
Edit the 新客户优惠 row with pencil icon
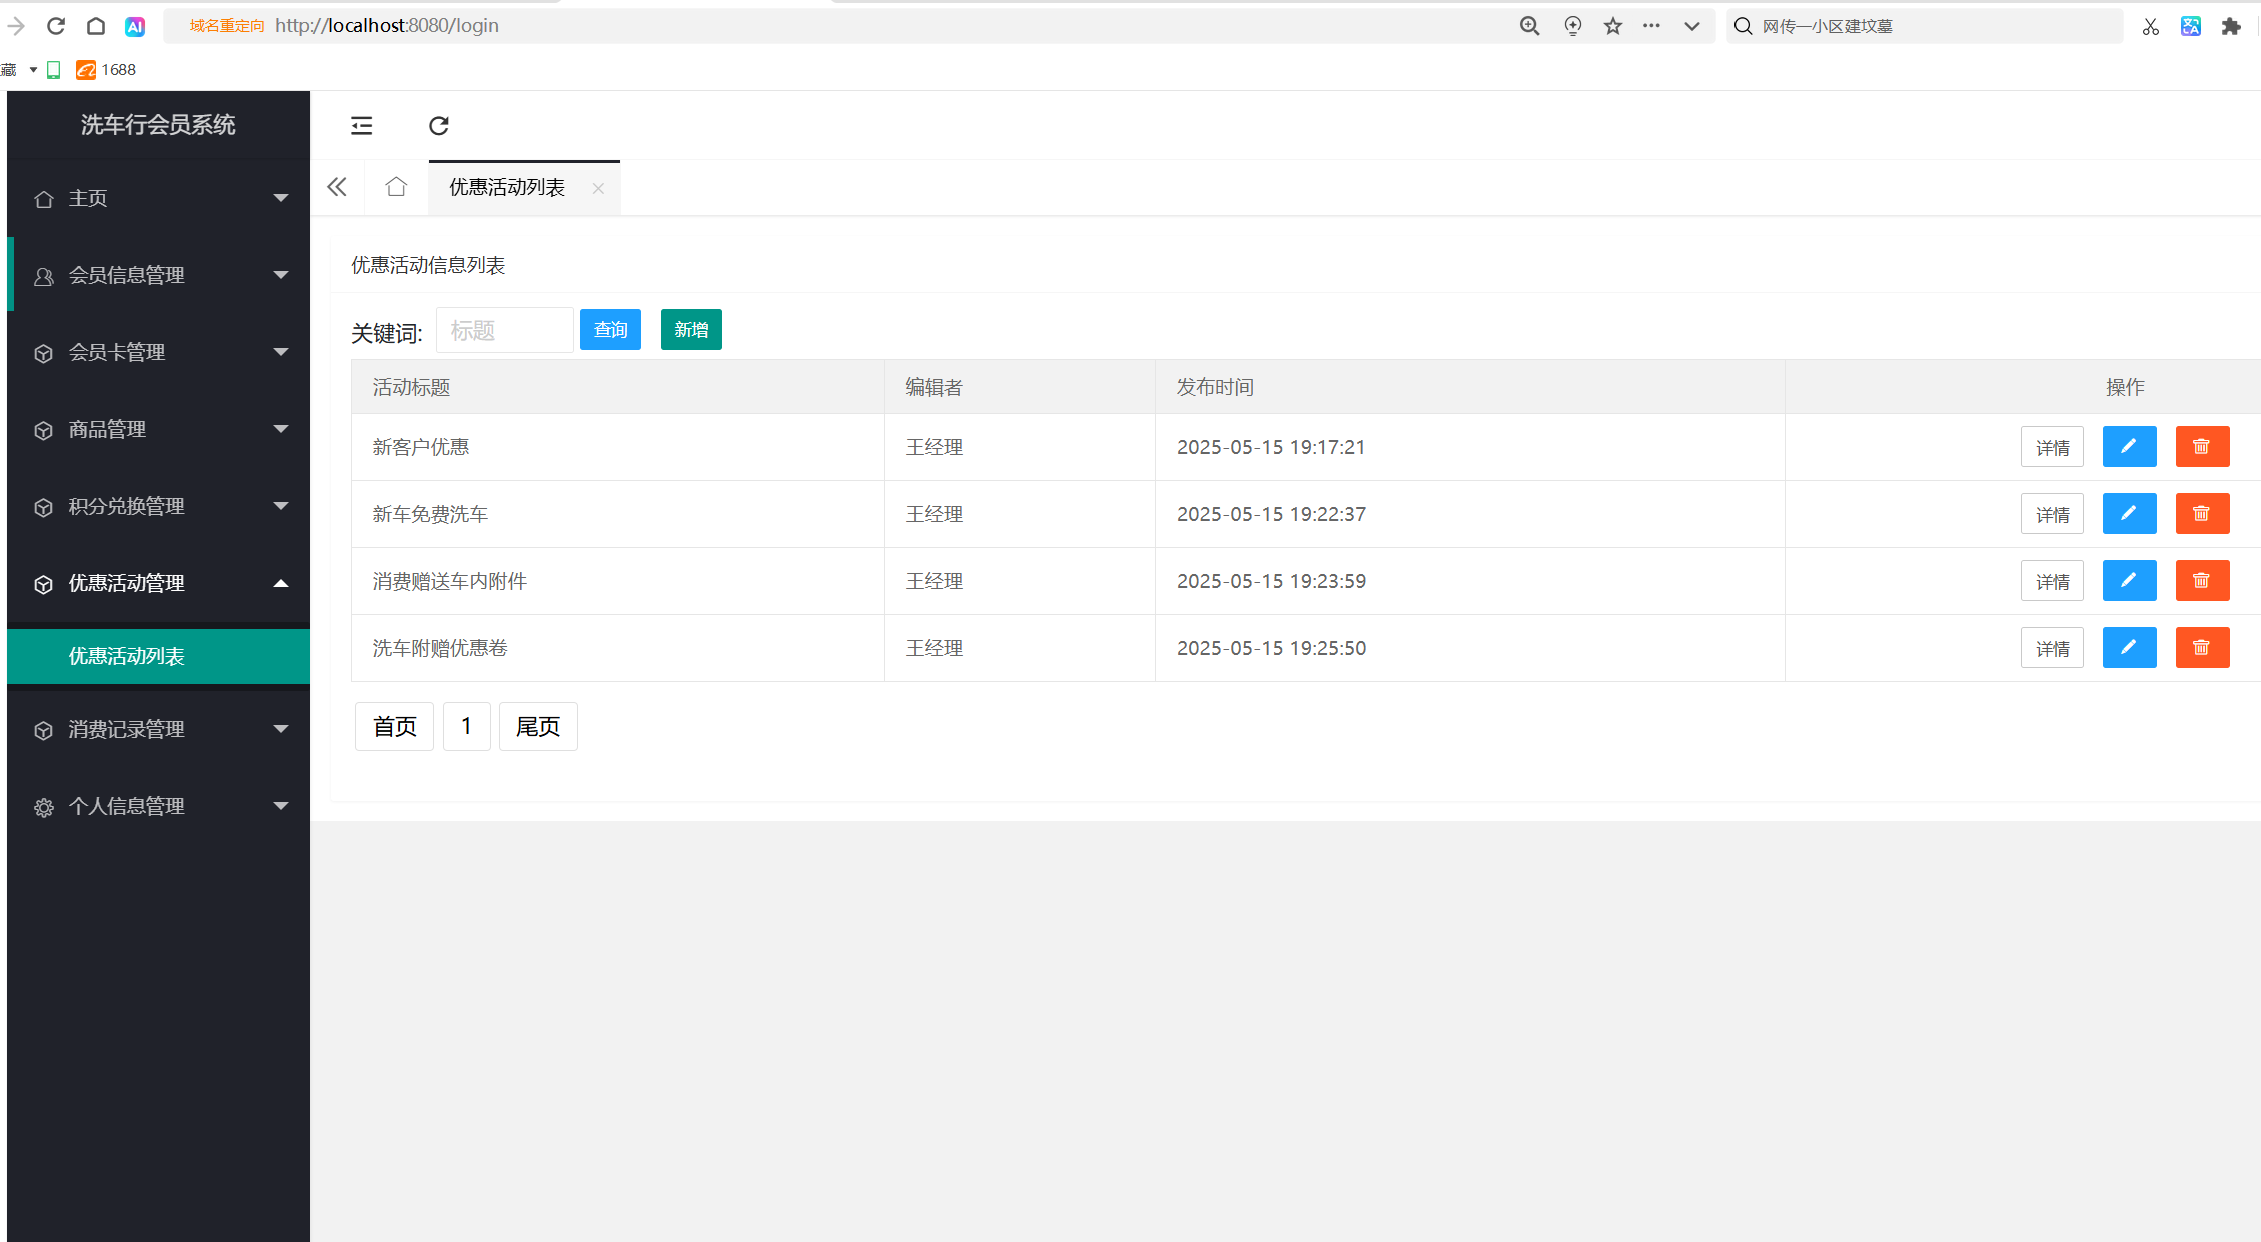[2129, 447]
